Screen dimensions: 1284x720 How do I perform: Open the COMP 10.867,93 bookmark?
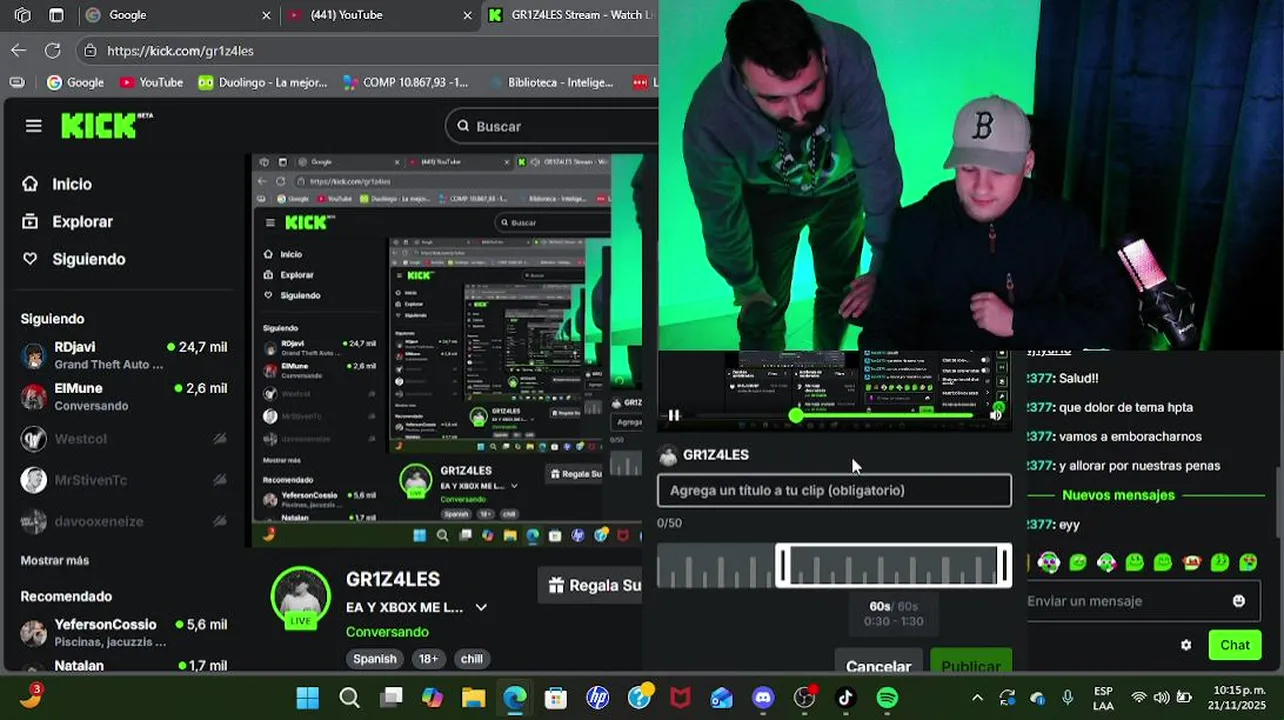coord(406,82)
